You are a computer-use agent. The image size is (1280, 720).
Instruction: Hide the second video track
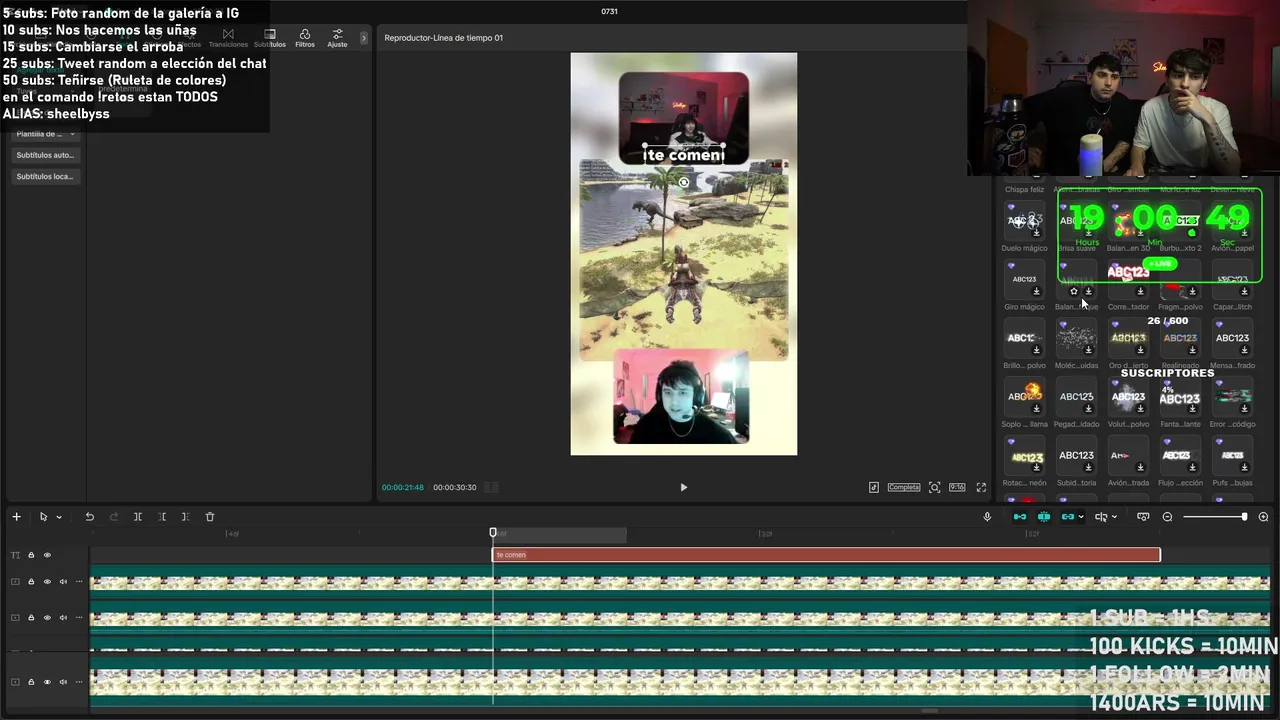click(47, 618)
